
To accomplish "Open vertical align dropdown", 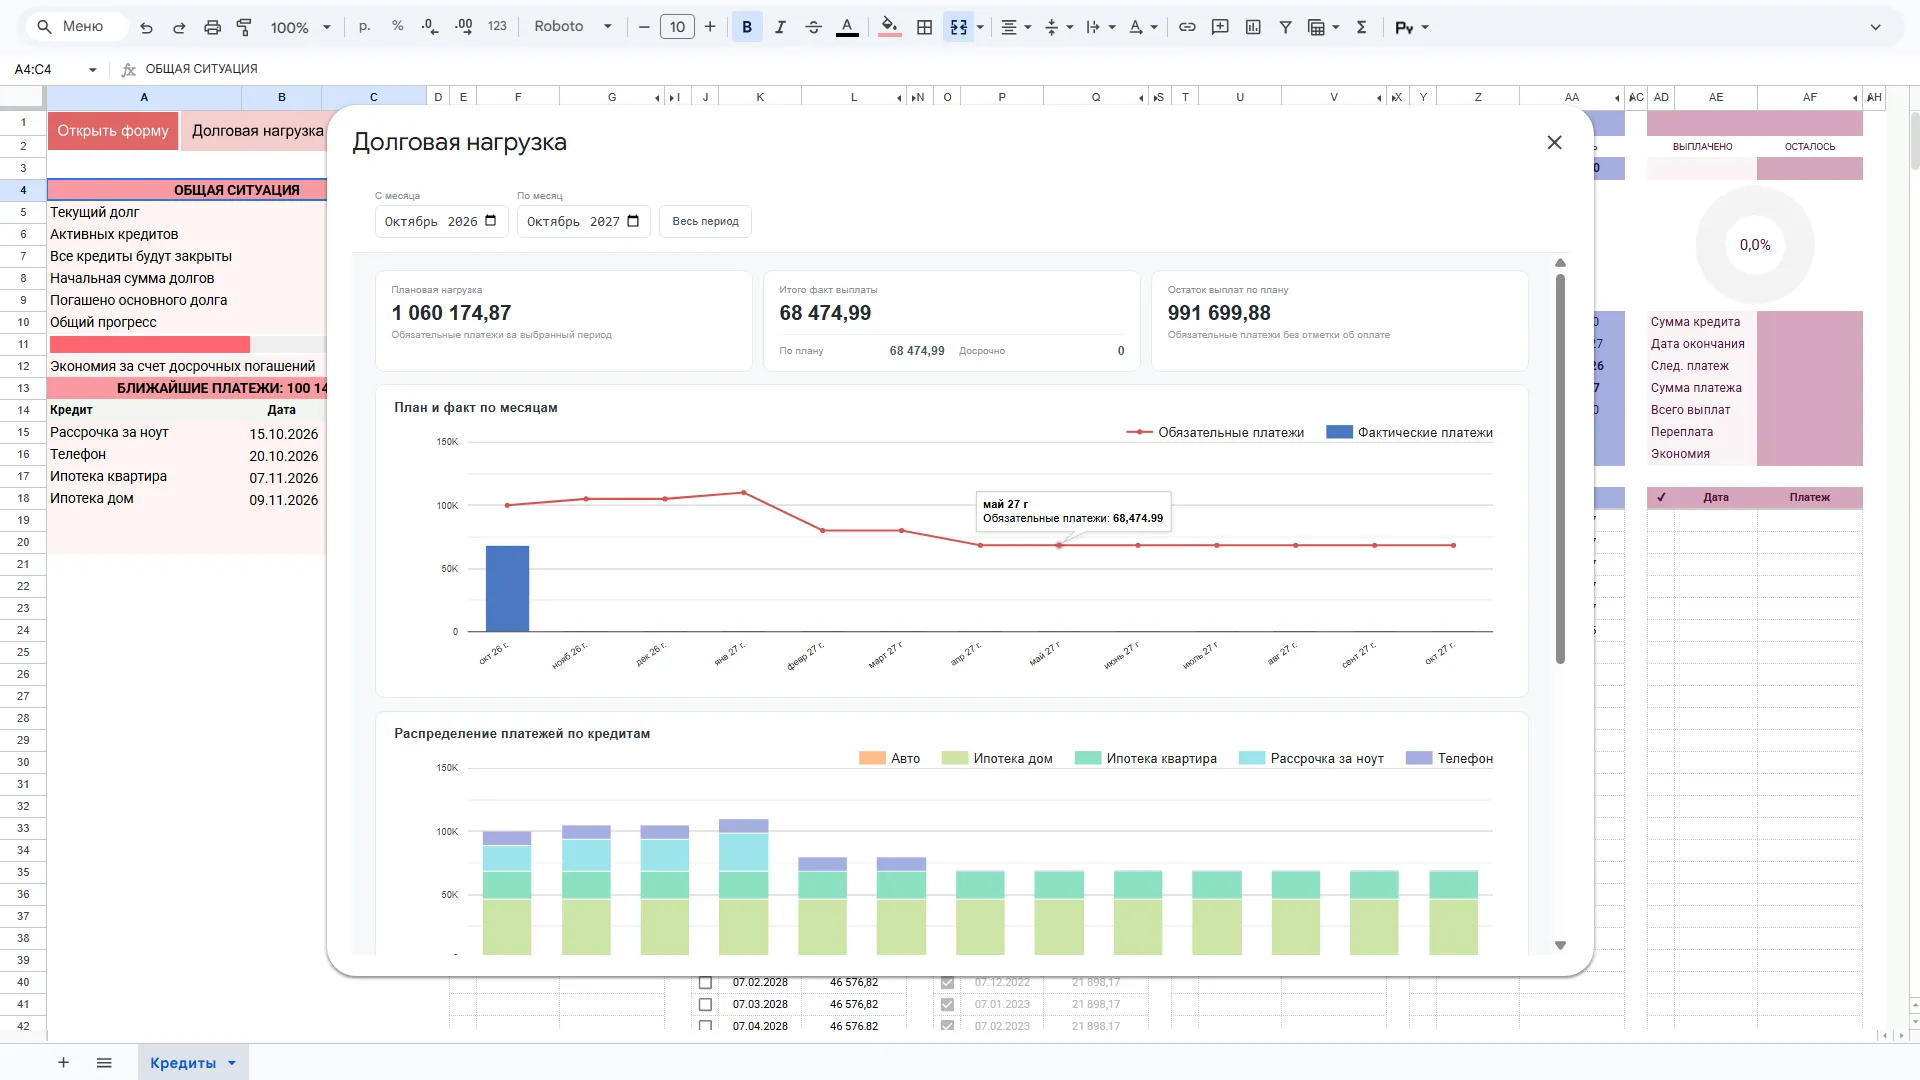I will click(x=1058, y=27).
